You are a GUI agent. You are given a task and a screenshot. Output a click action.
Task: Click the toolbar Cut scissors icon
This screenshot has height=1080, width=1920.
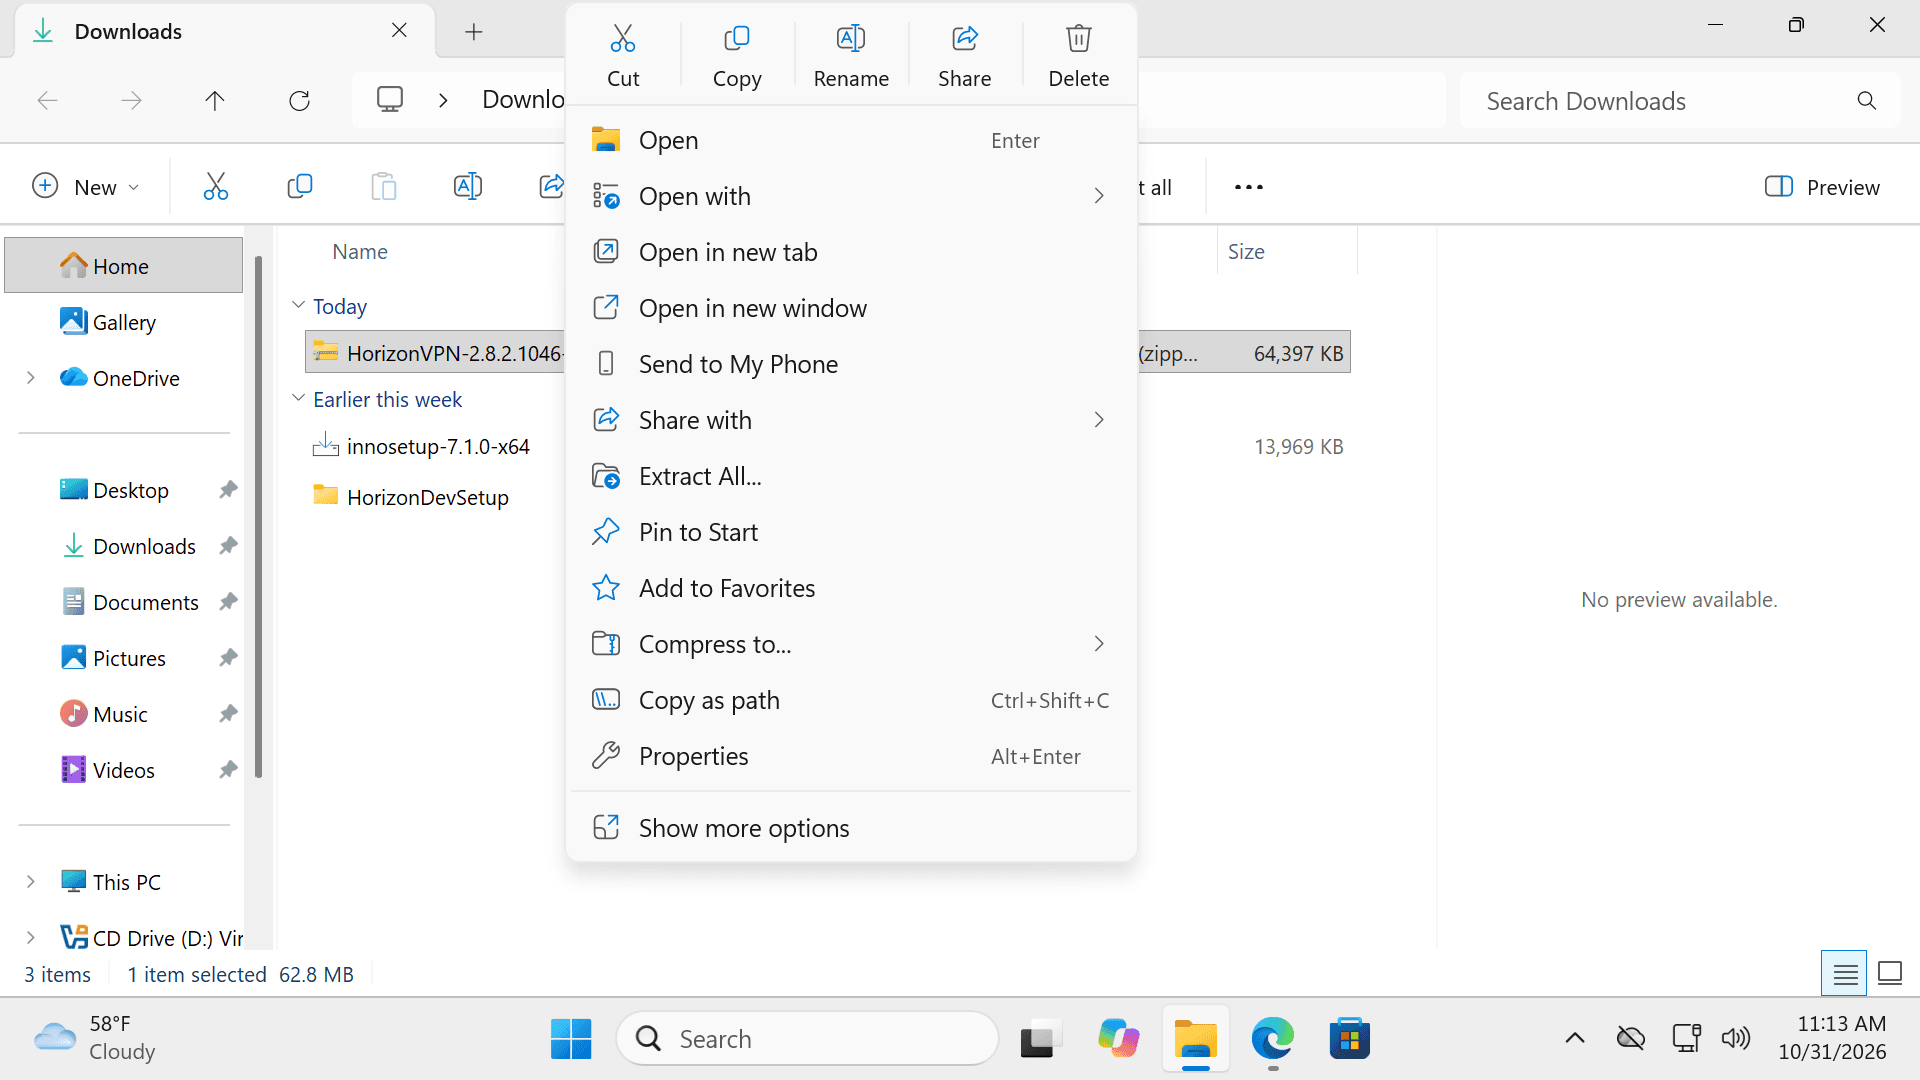pos(216,187)
